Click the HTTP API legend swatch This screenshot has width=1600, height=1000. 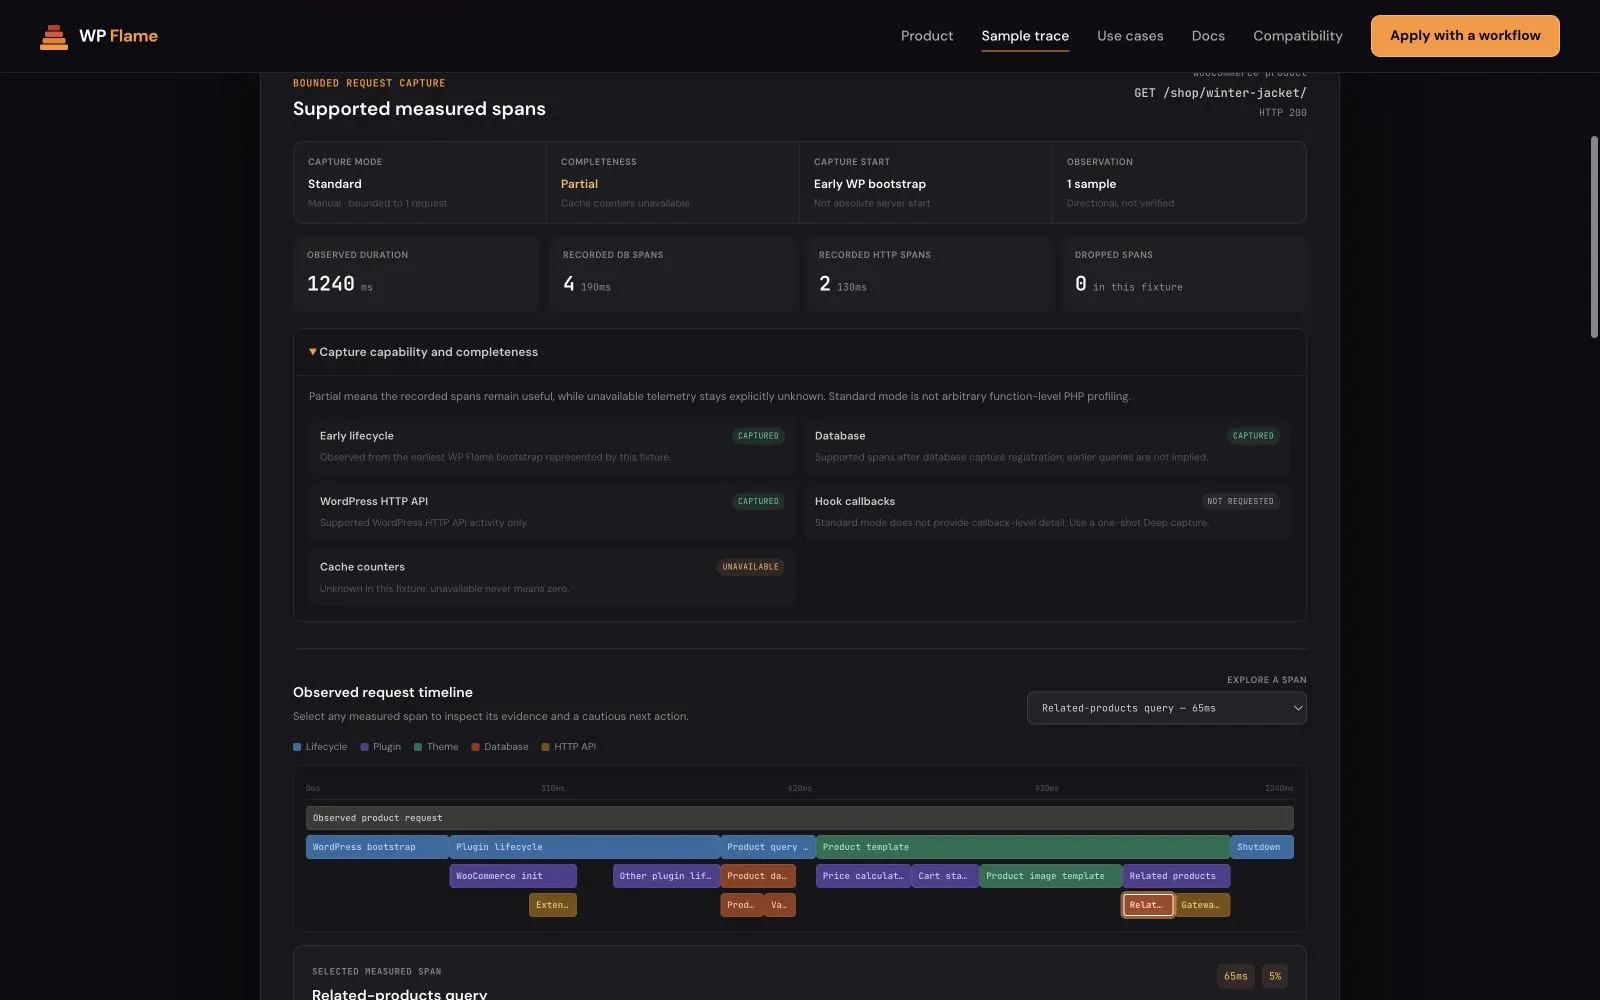545,747
